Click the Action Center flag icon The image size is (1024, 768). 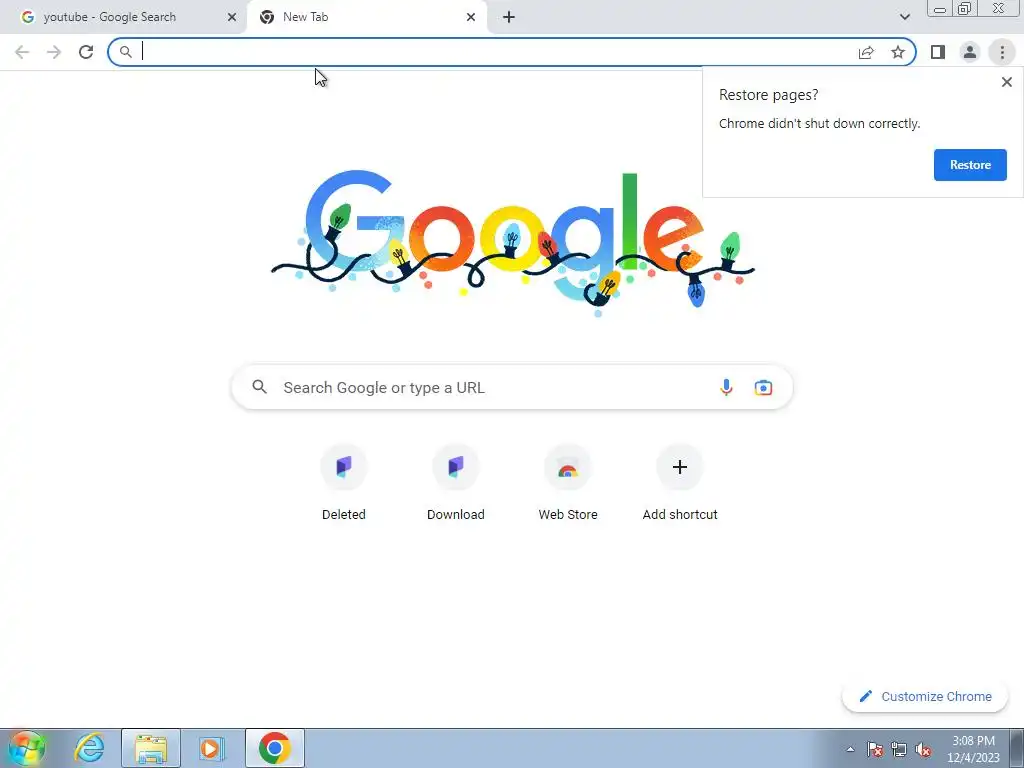874,750
